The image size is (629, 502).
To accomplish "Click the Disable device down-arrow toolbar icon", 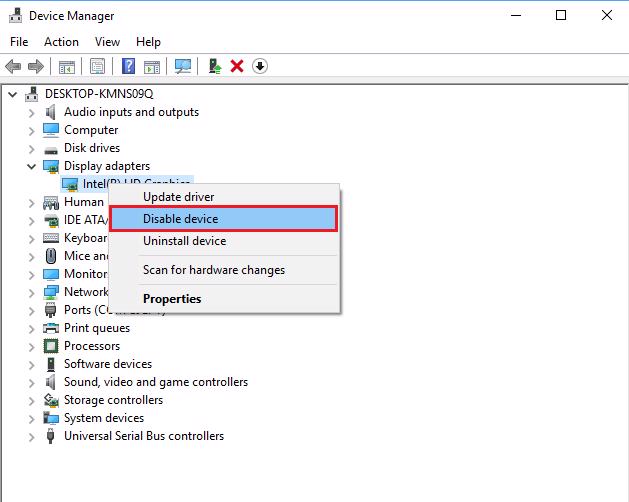I will 260,67.
